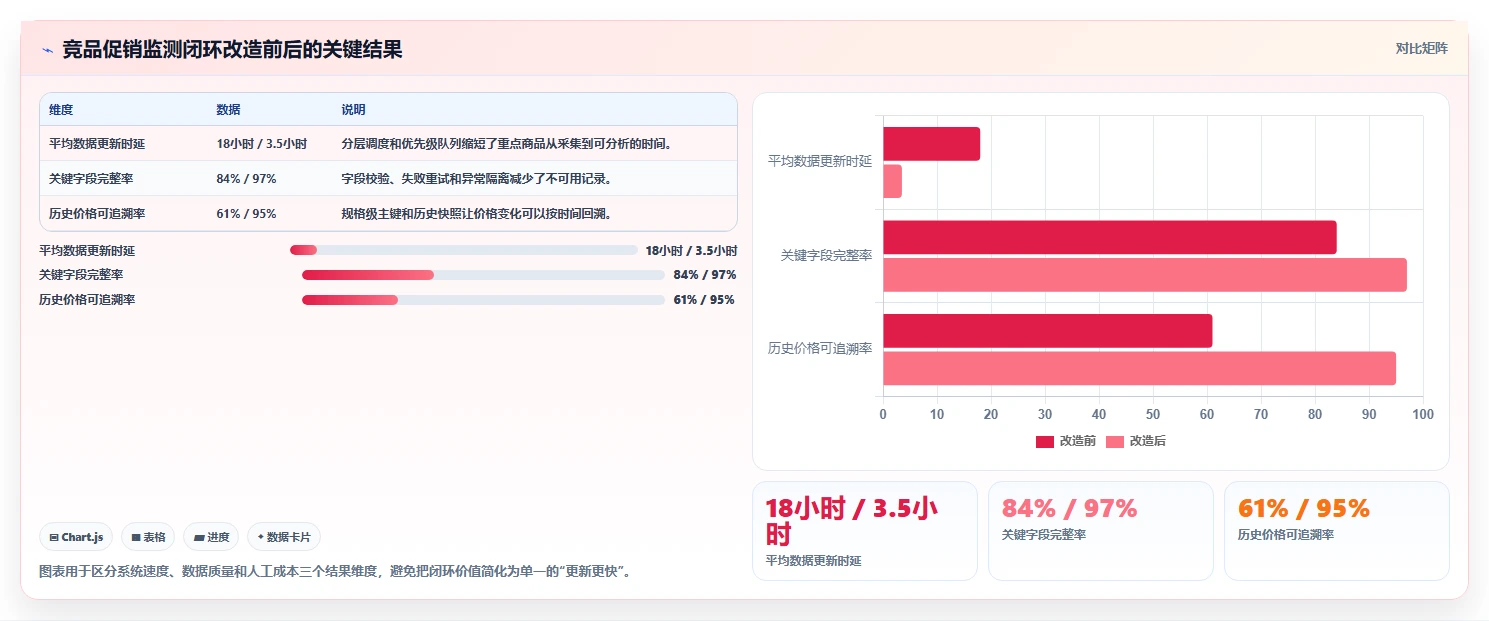Click the light 改造后 chart bar for 平均数据更新时延
Viewport: 1489px width, 621px height.
[x=892, y=181]
